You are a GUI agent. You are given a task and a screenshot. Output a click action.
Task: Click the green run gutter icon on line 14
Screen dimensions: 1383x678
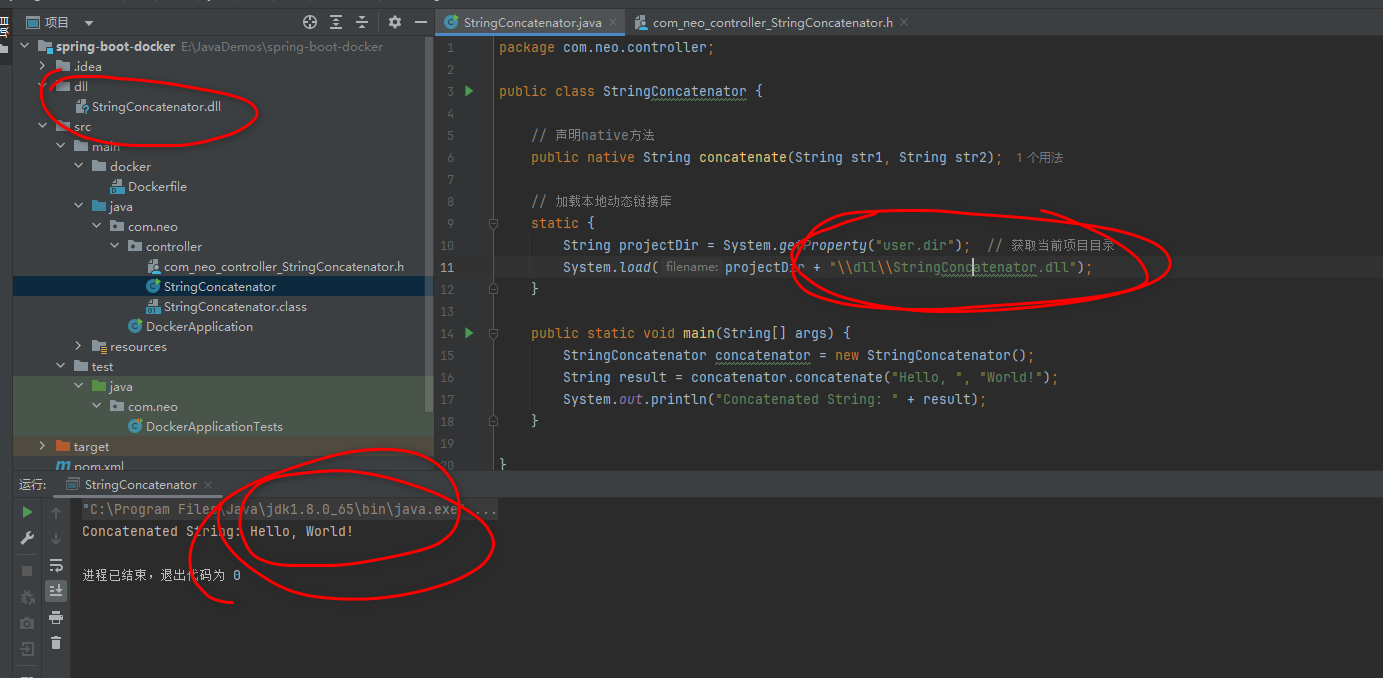470,333
